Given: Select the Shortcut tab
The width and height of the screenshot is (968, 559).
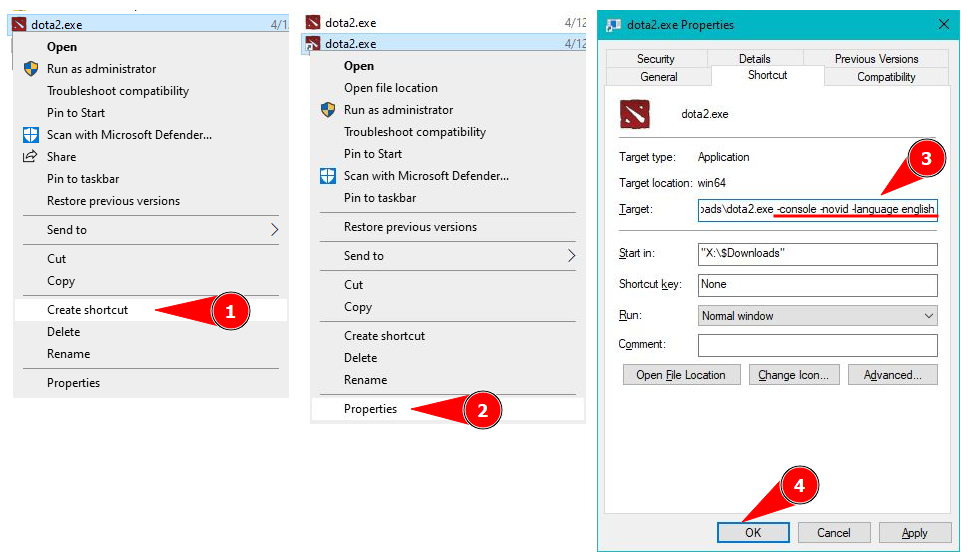Looking at the screenshot, I should [767, 75].
